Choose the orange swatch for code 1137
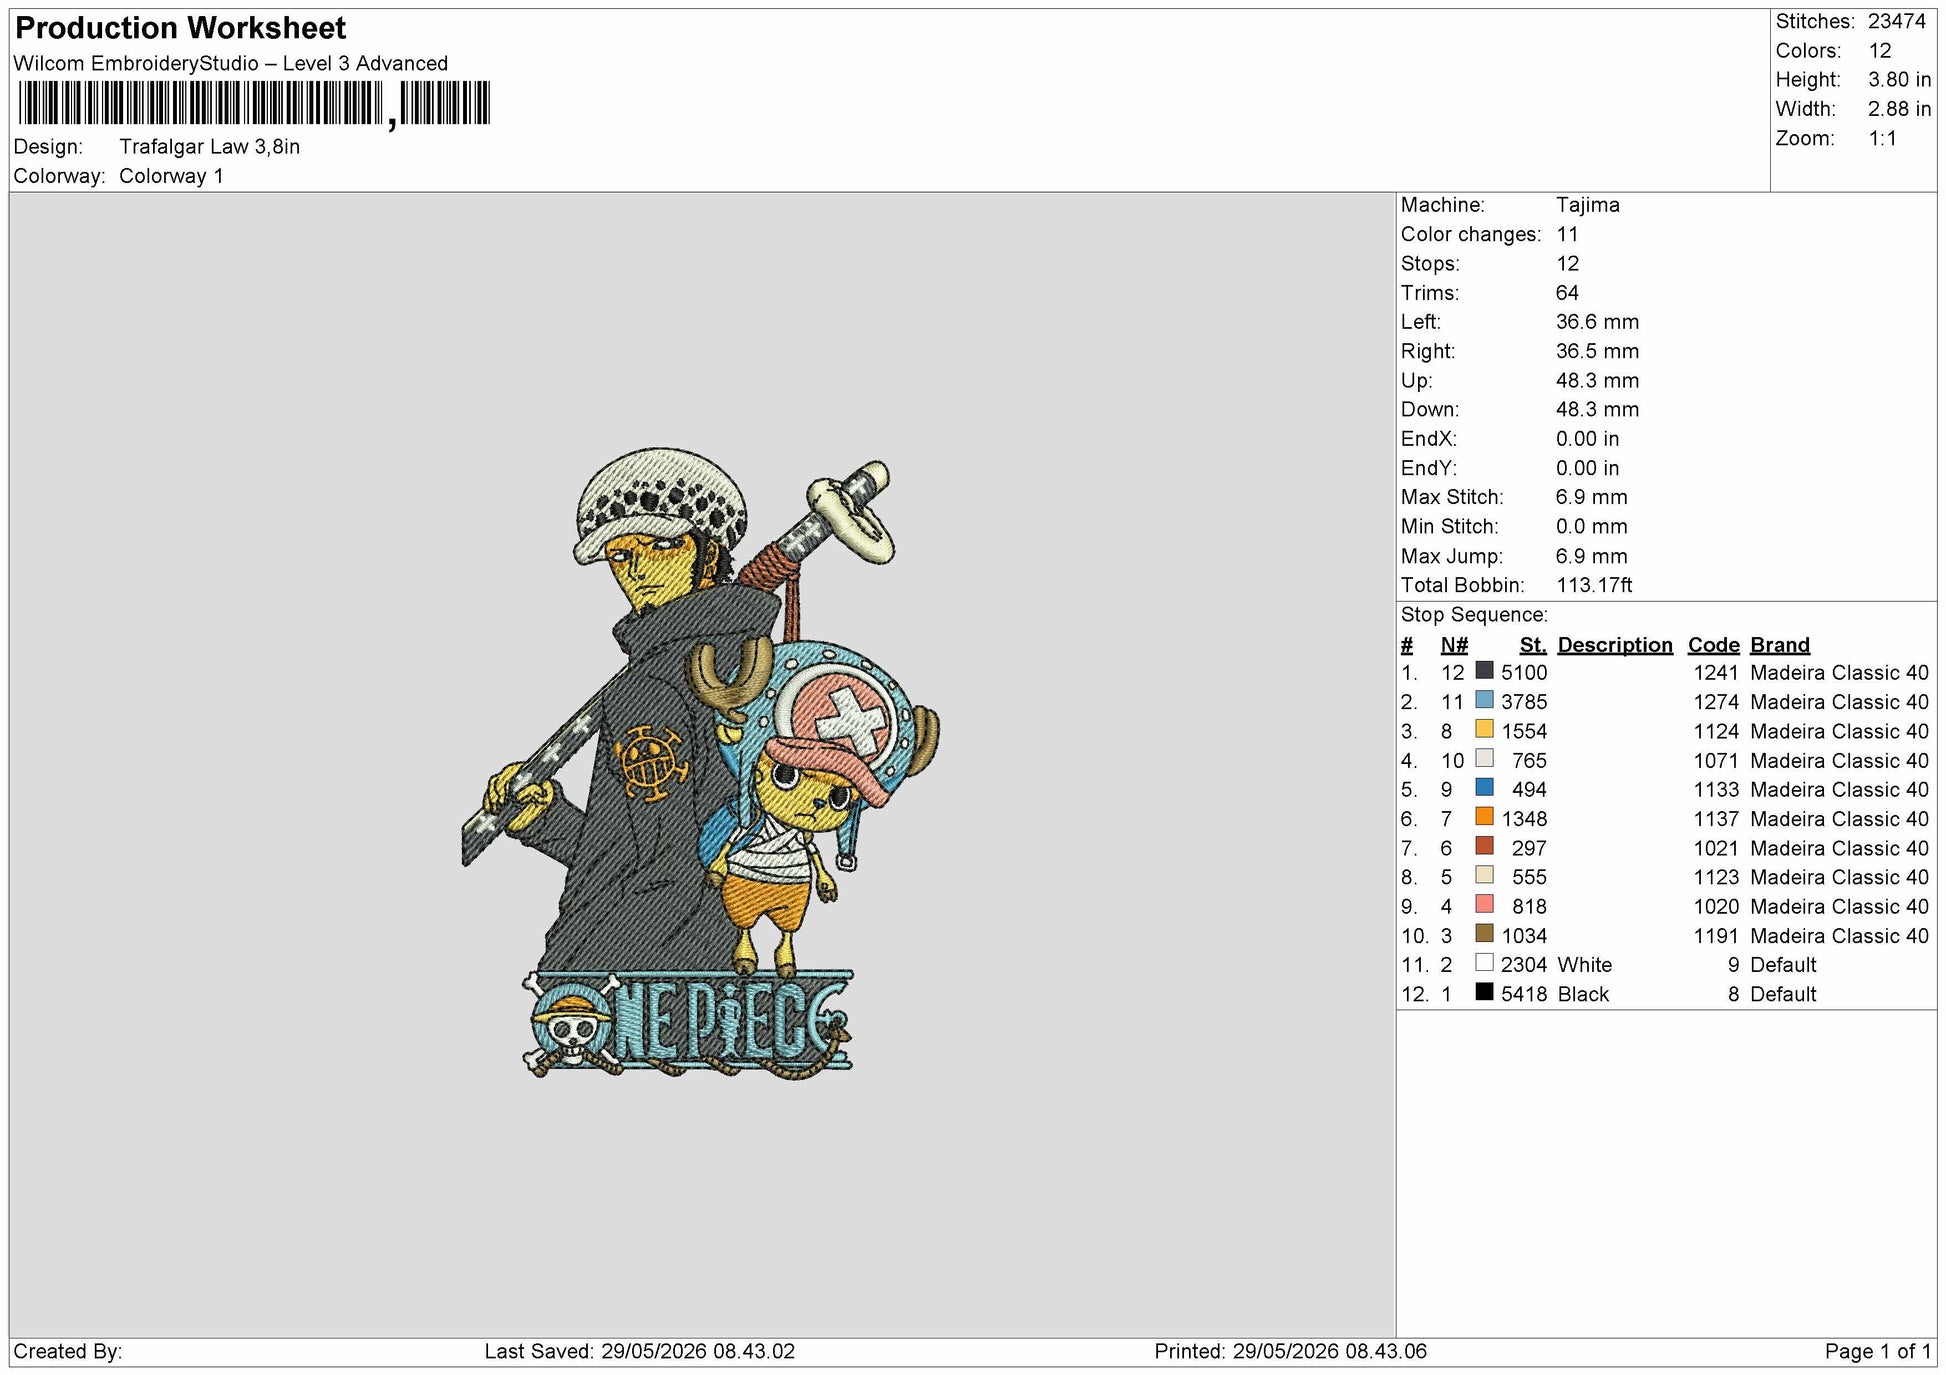 (1485, 817)
